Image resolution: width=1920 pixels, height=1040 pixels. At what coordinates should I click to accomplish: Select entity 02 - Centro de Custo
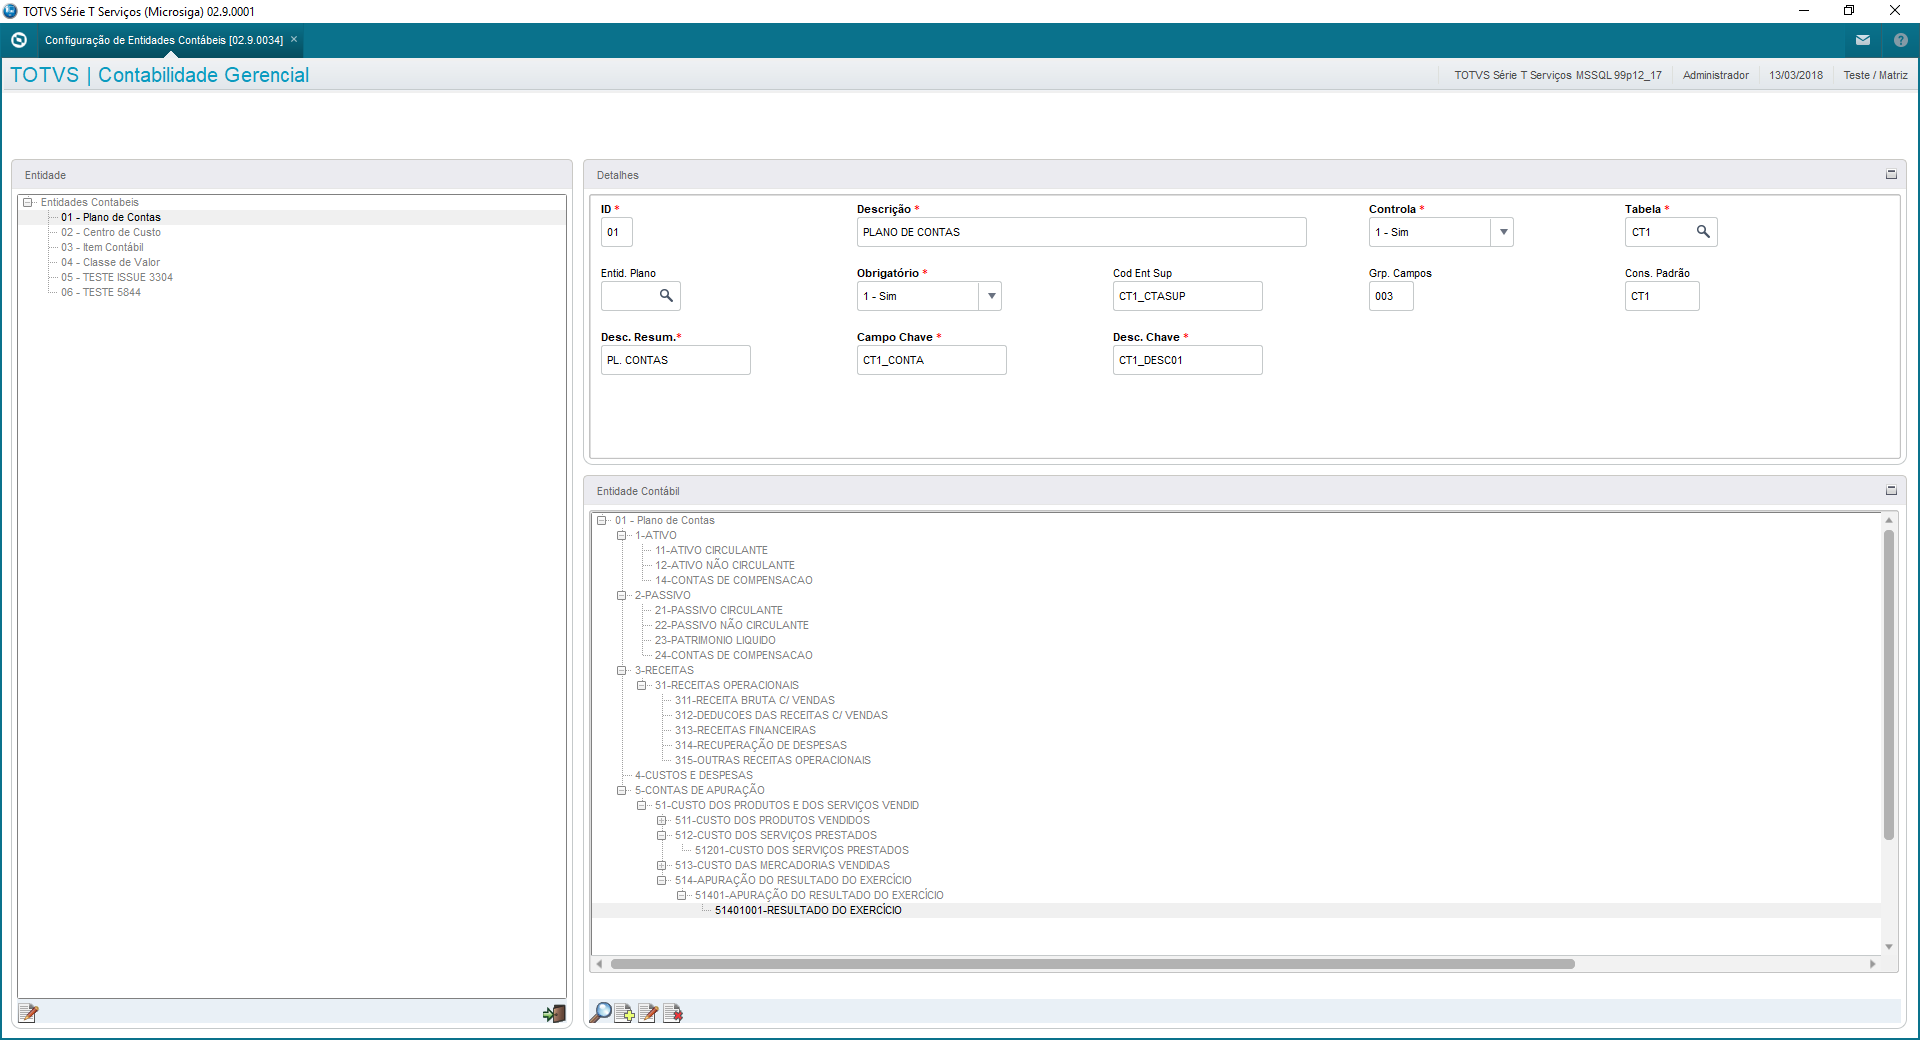[x=110, y=232]
